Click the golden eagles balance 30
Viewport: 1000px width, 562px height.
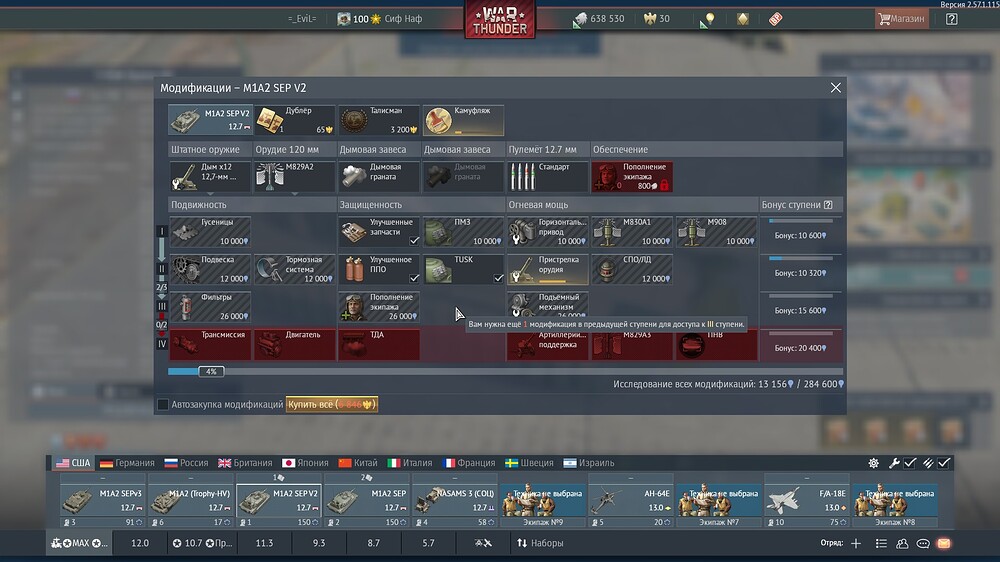click(657, 18)
